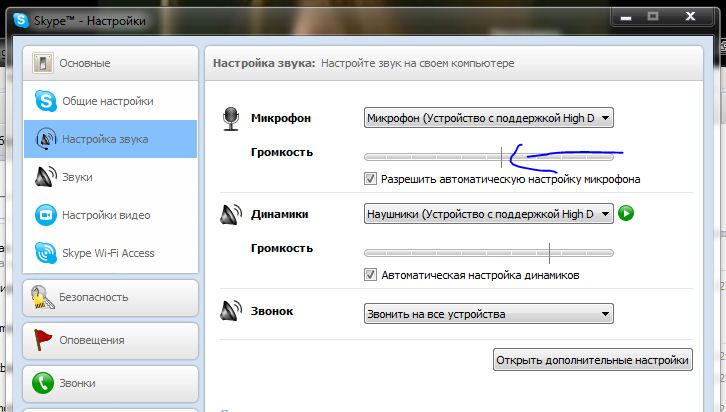Click the microphone icon beside Микрофон
The width and height of the screenshot is (726, 412).
231,119
